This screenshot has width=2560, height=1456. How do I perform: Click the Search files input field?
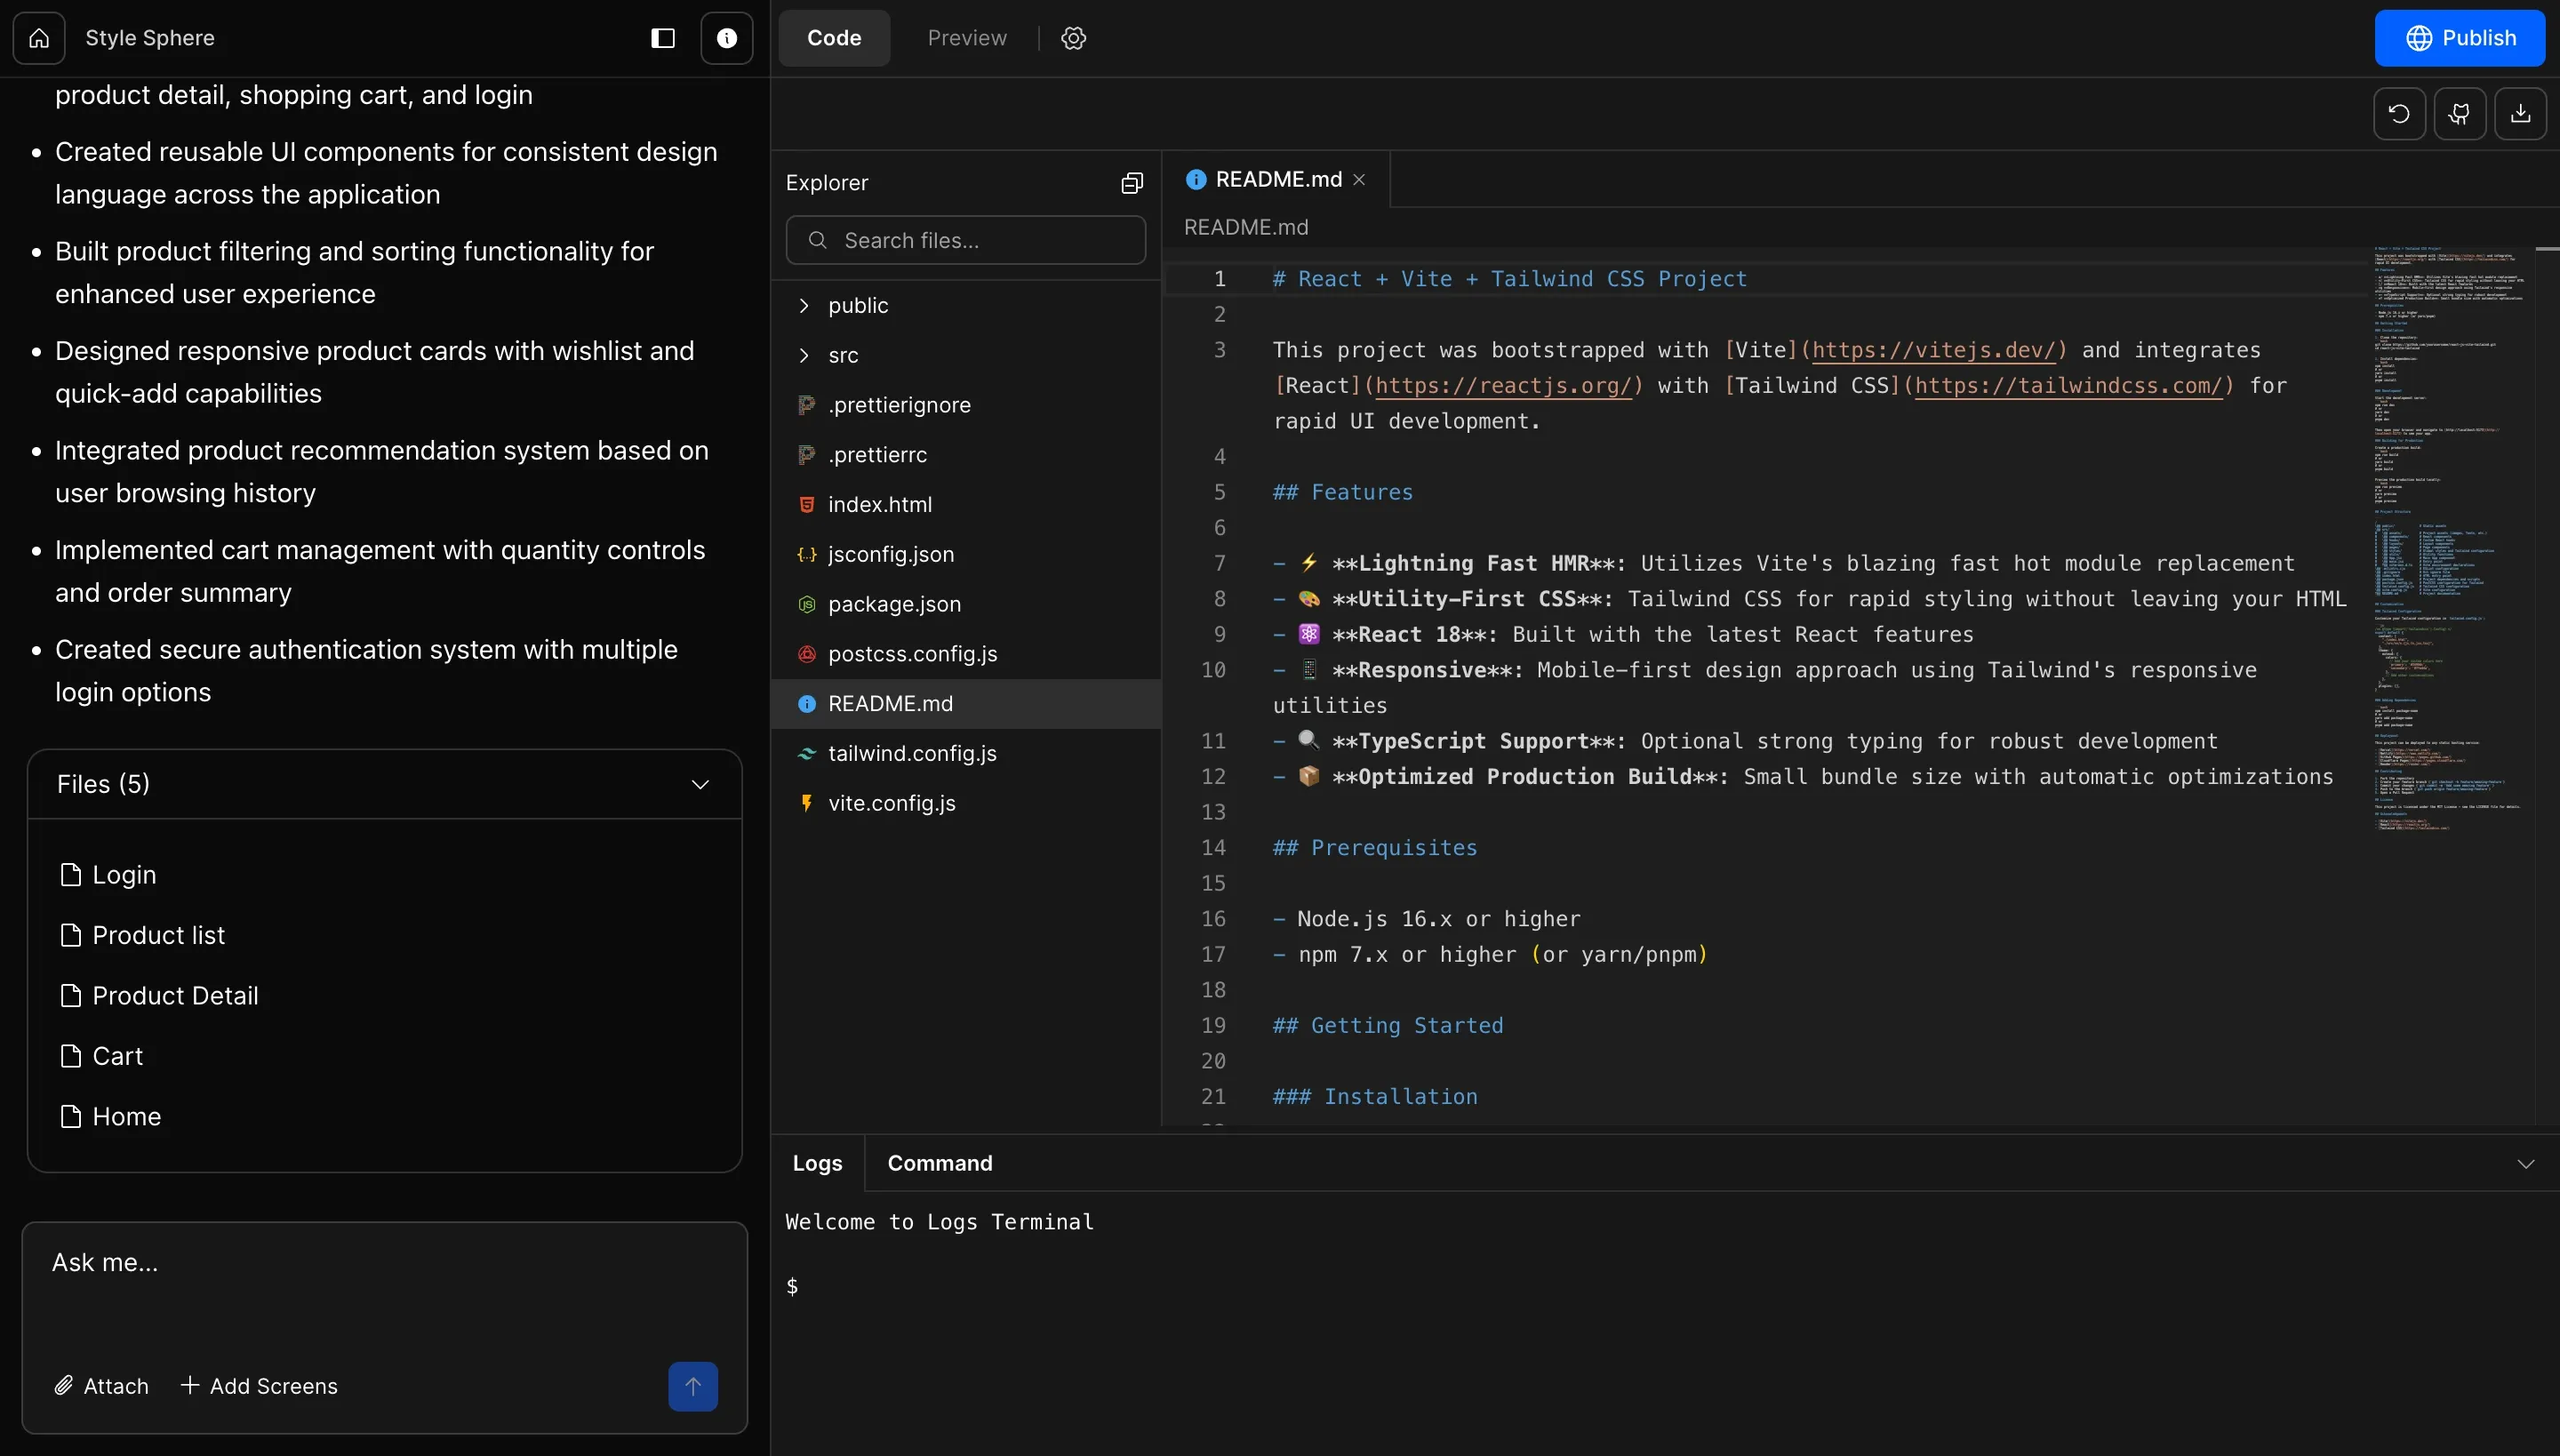[x=966, y=241]
